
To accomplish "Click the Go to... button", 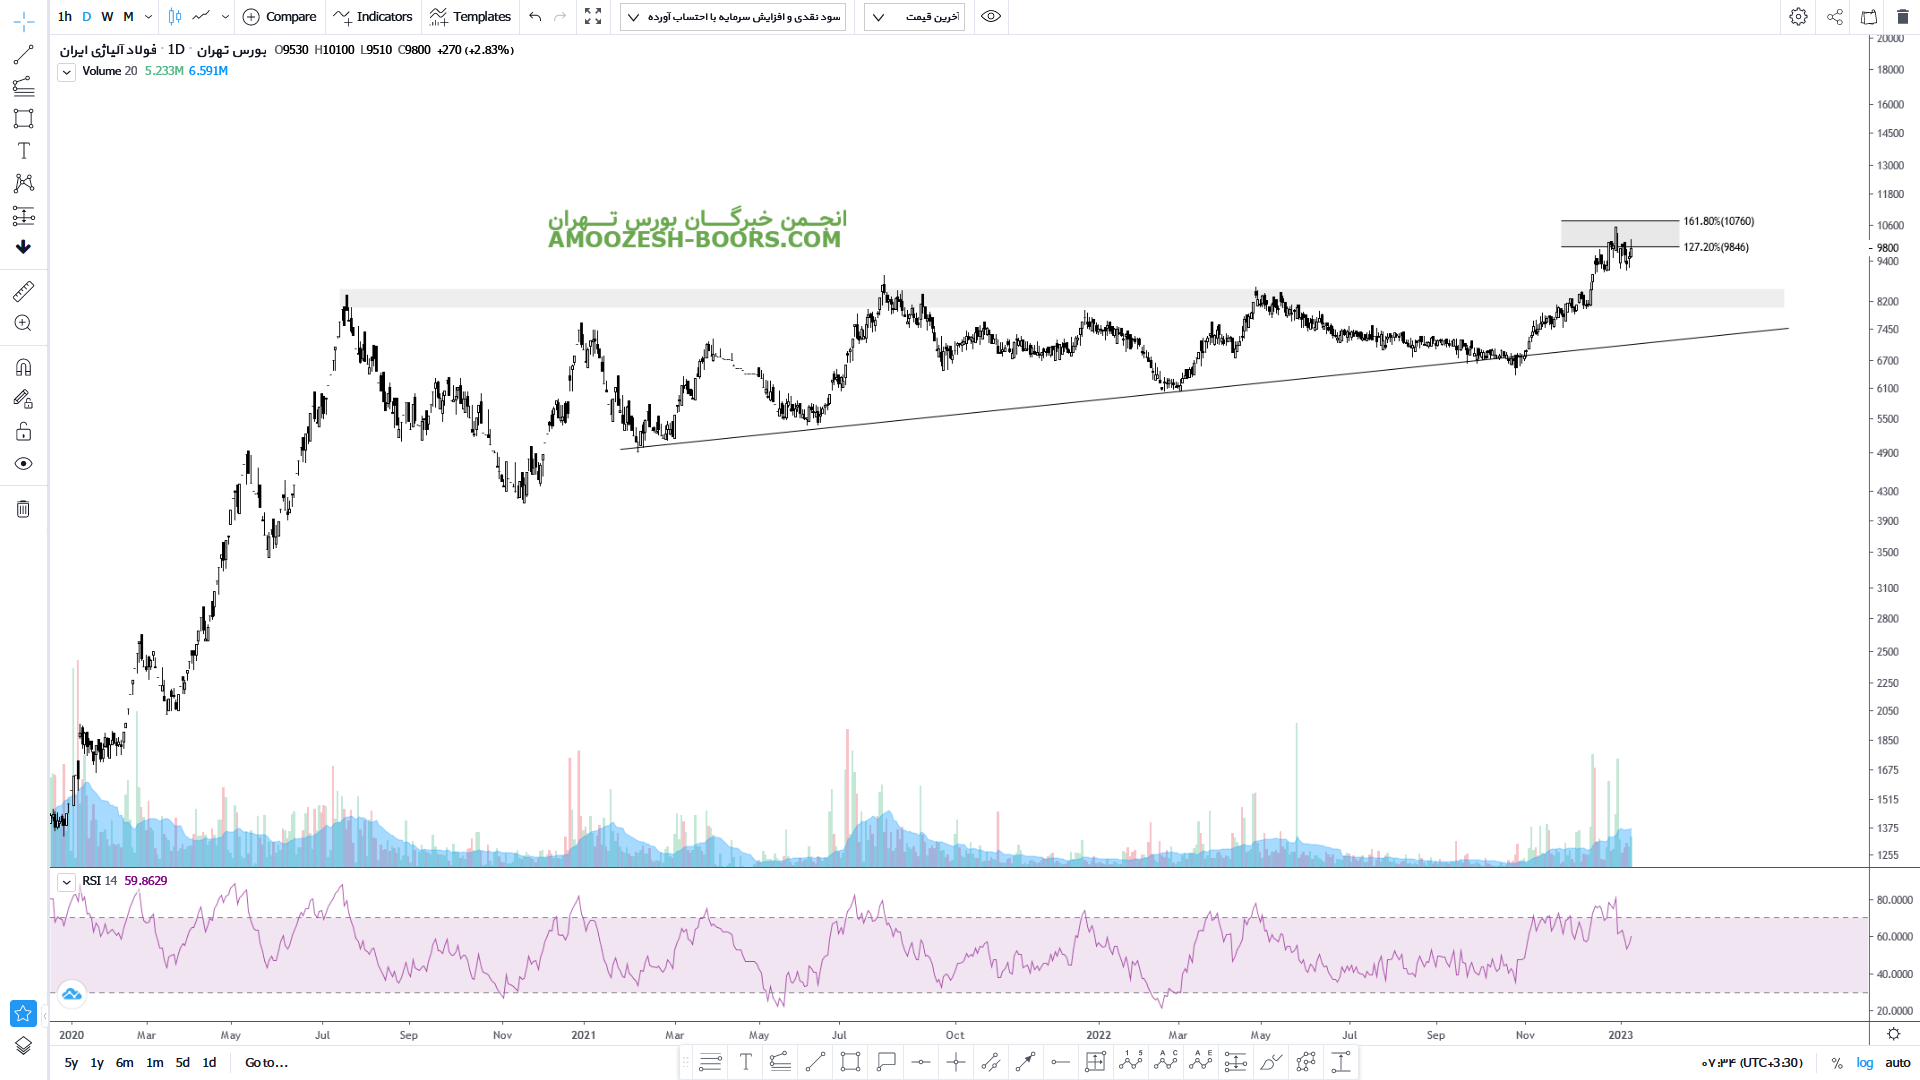I will [266, 1063].
